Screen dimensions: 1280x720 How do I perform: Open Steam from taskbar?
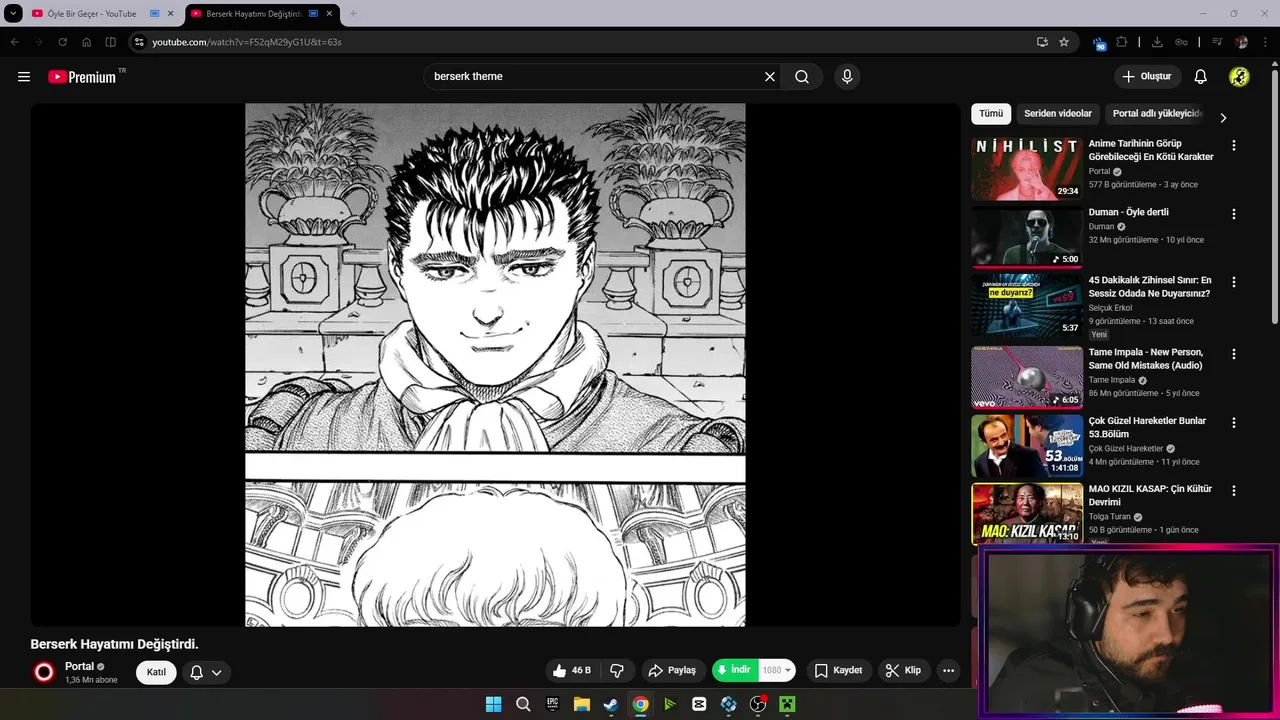[x=611, y=704]
